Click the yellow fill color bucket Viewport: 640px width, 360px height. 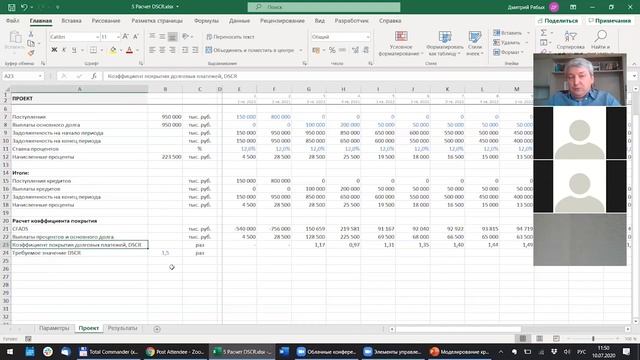pyautogui.click(x=113, y=50)
